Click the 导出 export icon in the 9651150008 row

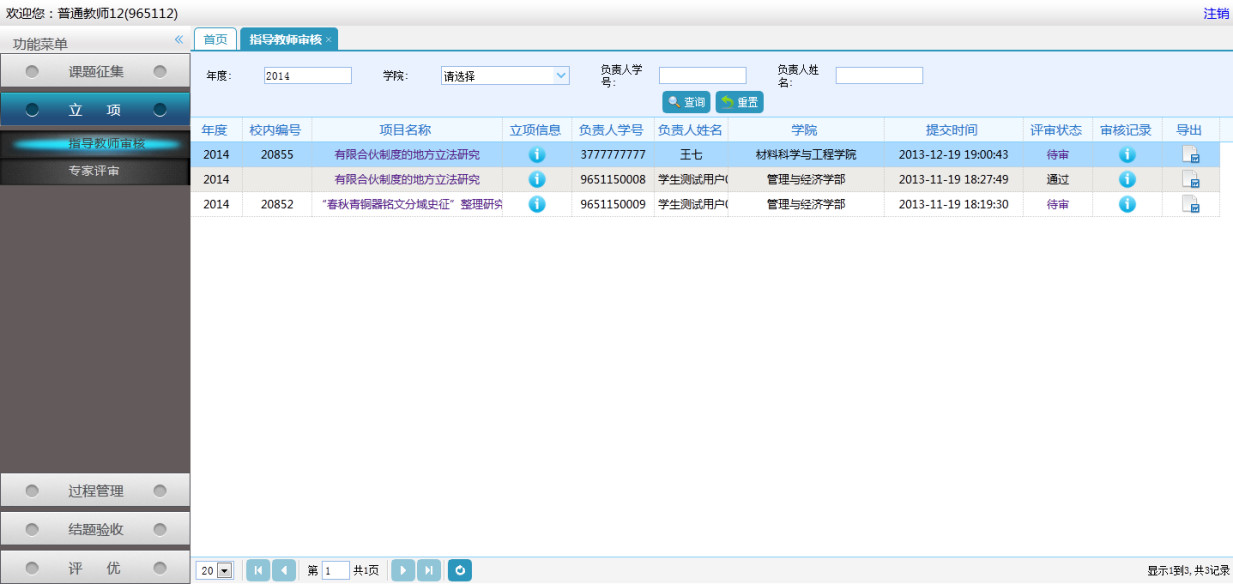click(1190, 179)
